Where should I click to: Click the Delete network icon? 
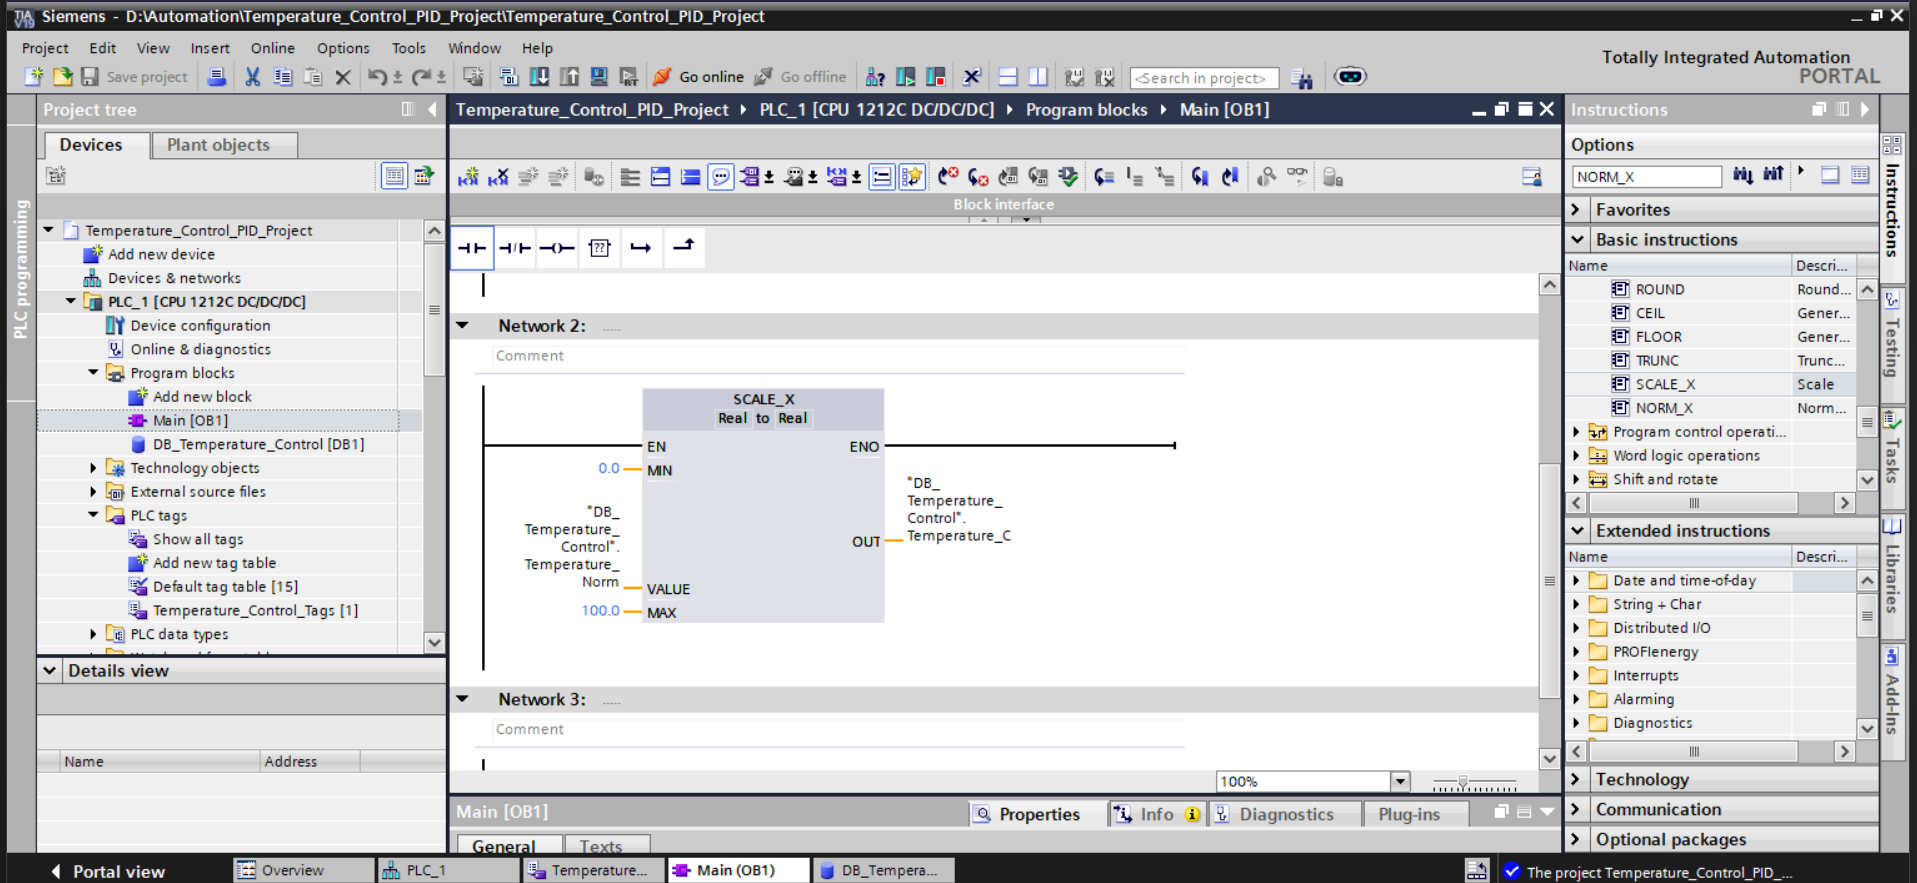[x=498, y=177]
